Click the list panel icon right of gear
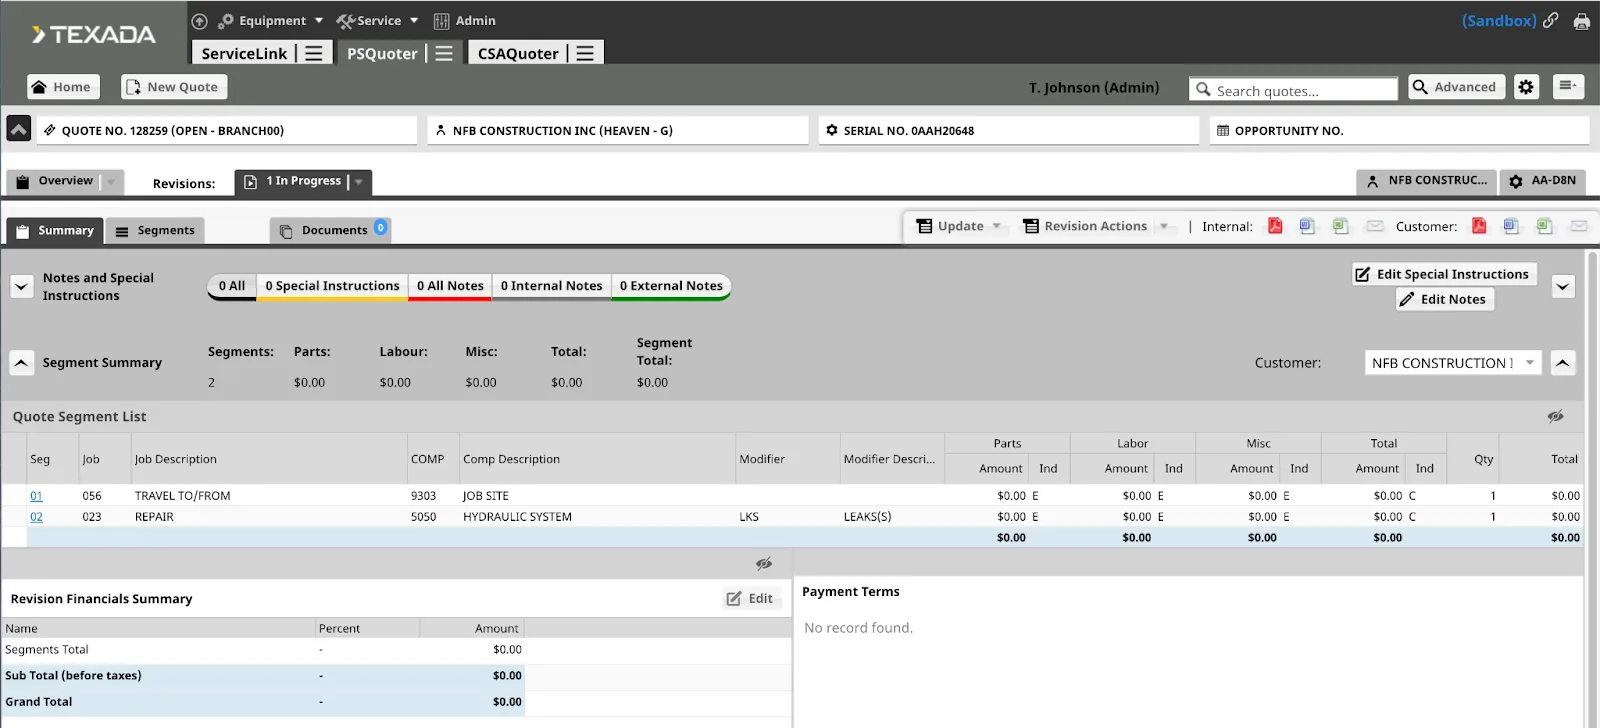Image resolution: width=1600 pixels, height=728 pixels. click(1568, 87)
